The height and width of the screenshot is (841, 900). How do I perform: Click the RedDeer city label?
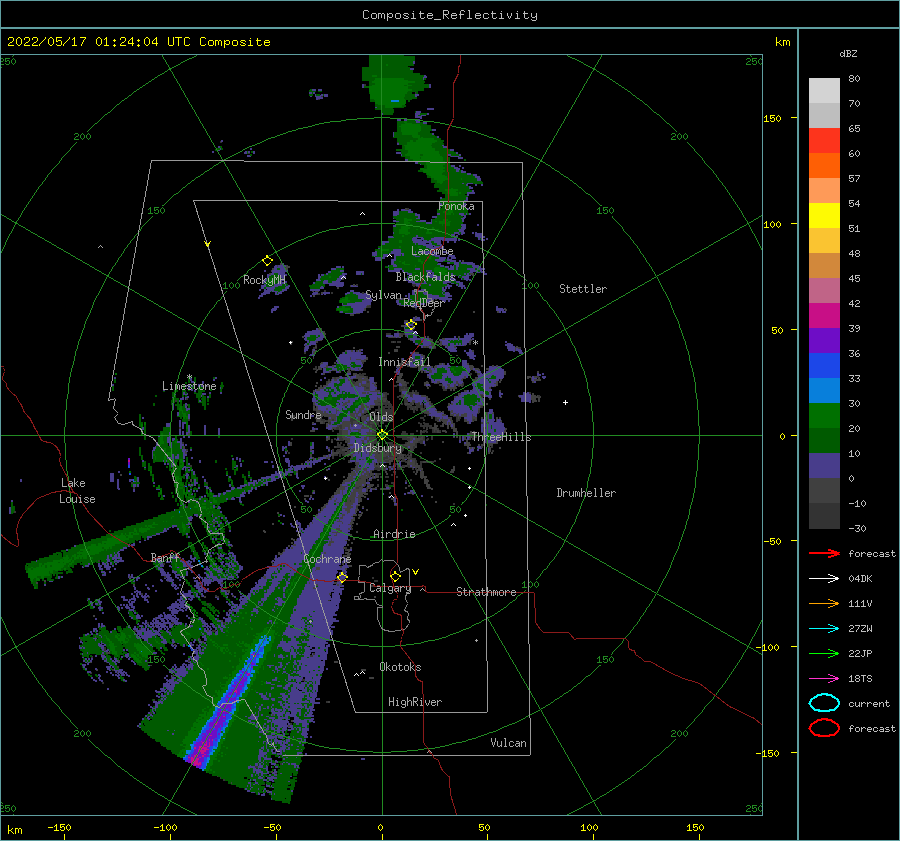[424, 303]
